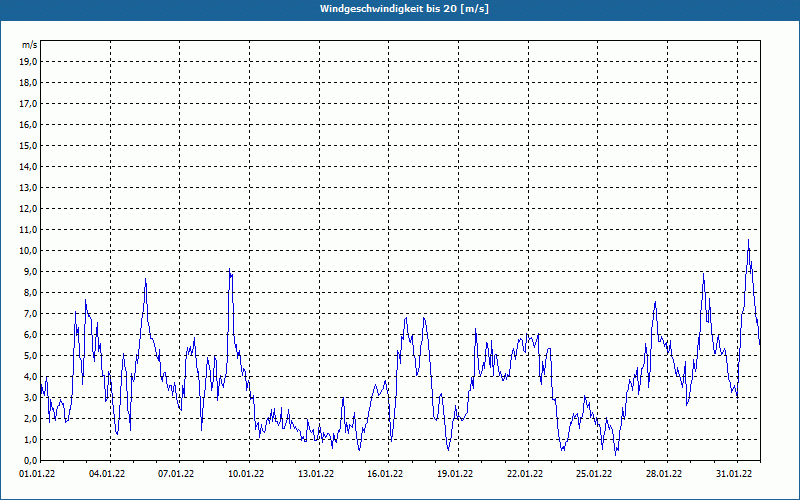
Task: Click the 'm/s' unit label
Action: tap(29, 45)
